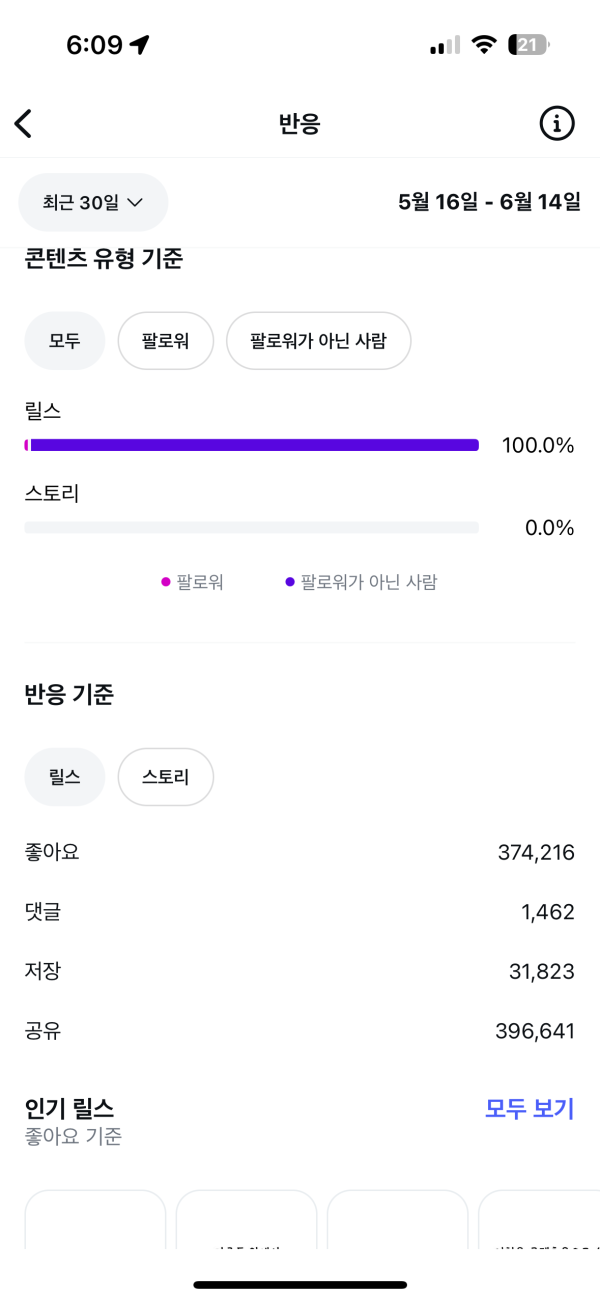
Task: Switch to the 릴스 reaction tab
Action: point(64,777)
